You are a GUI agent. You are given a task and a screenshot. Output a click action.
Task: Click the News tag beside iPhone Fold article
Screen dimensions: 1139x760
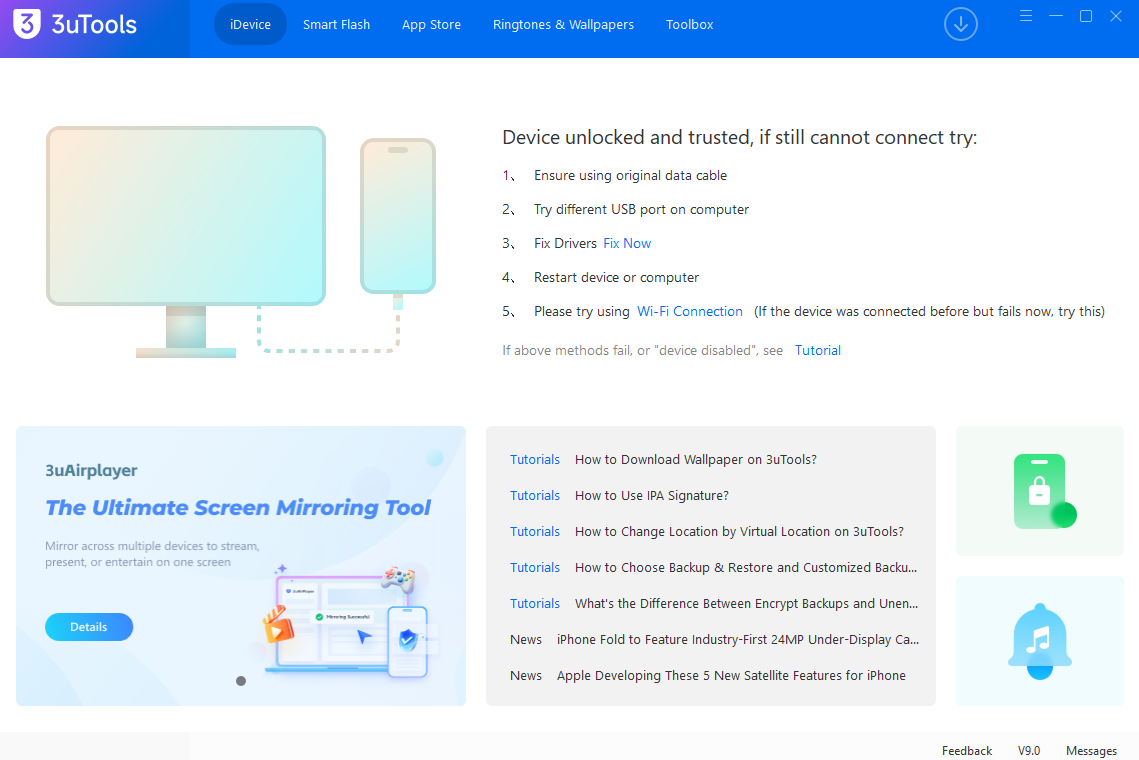tap(526, 639)
